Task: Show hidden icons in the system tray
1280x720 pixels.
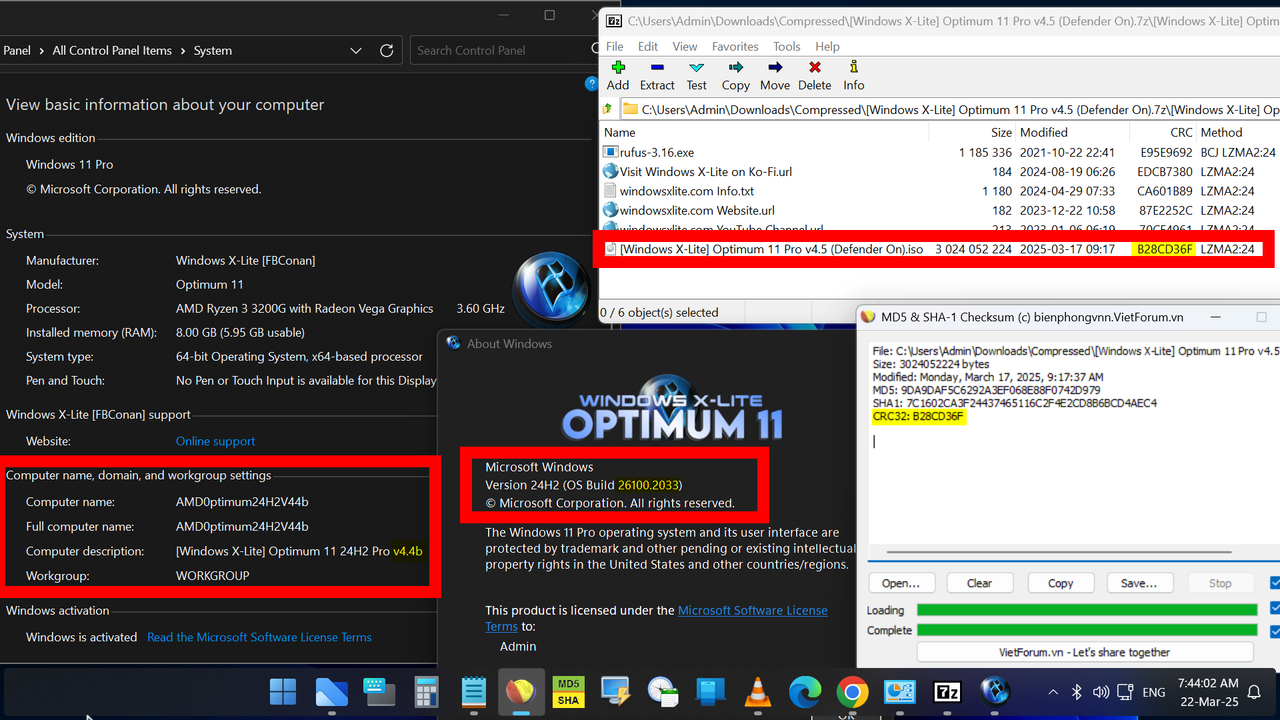Action: pyautogui.click(x=1053, y=691)
